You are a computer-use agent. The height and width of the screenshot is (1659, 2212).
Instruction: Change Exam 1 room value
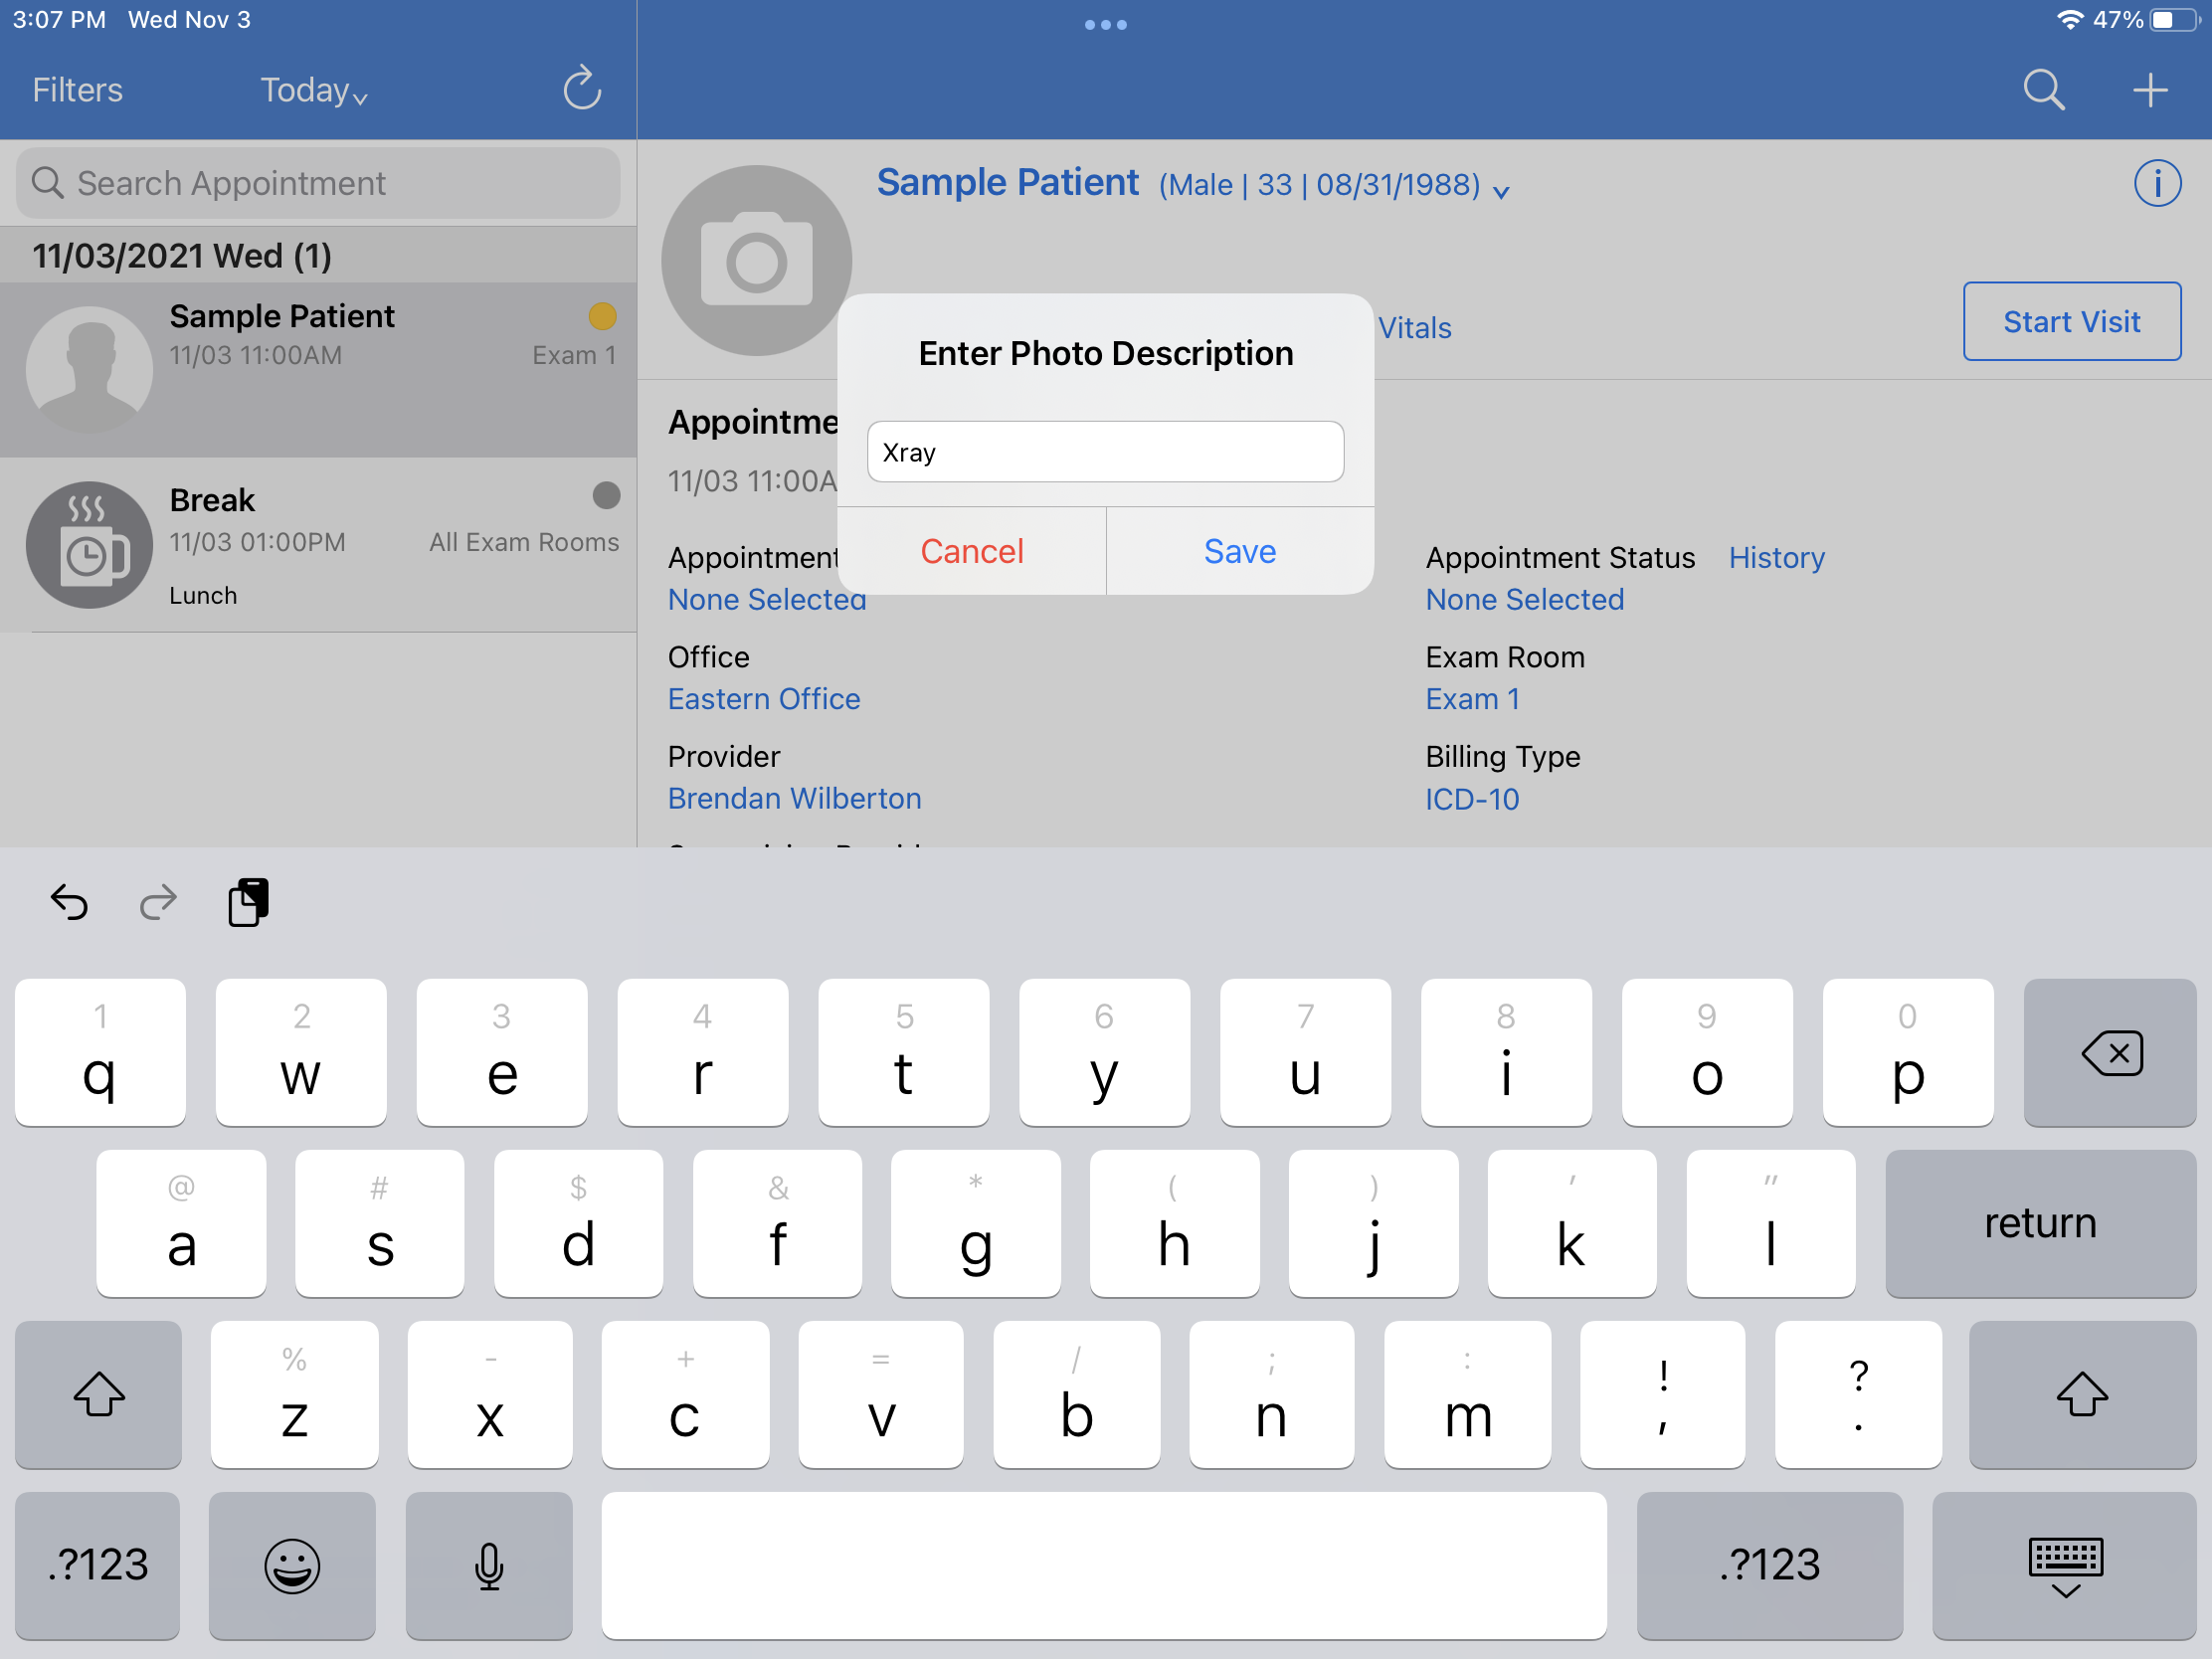tap(1472, 698)
